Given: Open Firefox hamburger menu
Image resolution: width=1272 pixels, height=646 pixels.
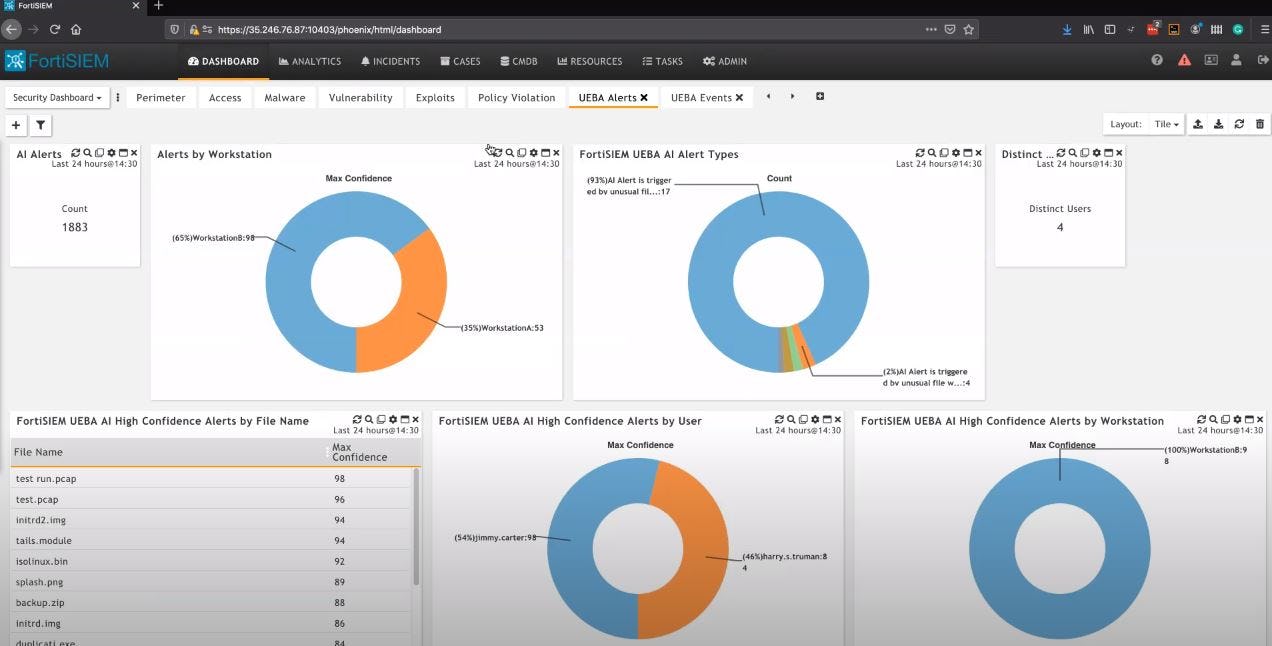Looking at the screenshot, I should pos(1264,29).
